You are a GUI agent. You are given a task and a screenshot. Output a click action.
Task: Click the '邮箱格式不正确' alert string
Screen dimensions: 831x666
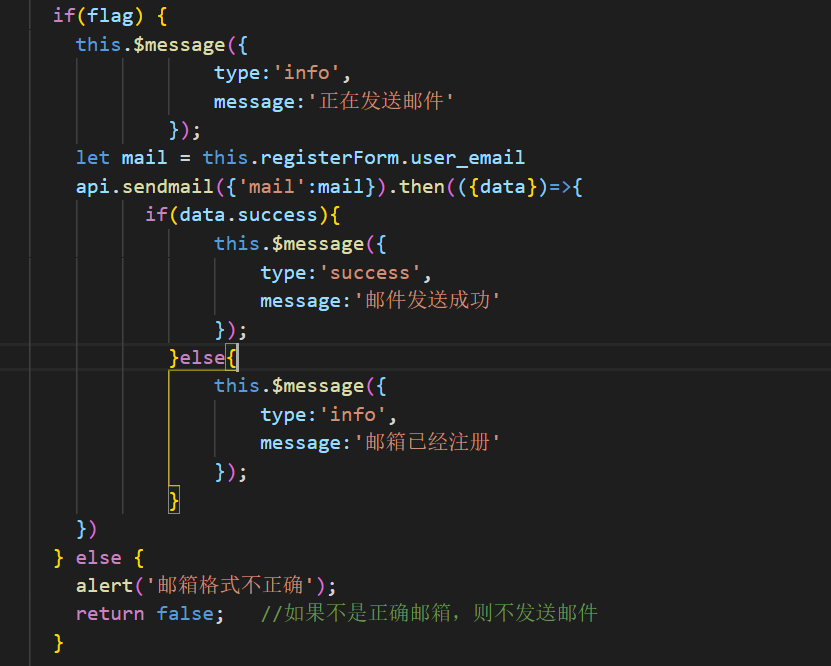[x=237, y=585]
